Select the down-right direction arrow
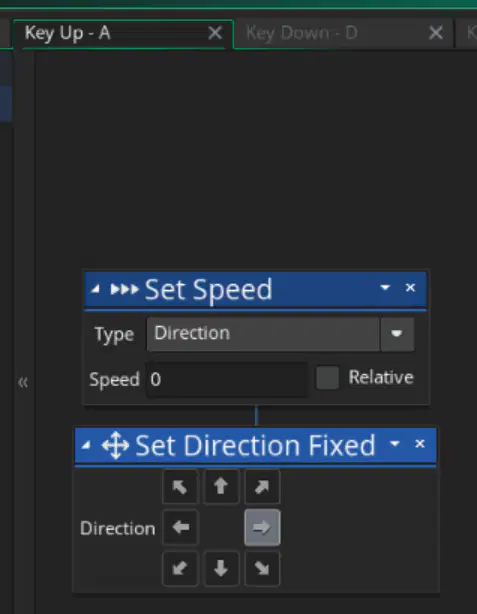This screenshot has width=477, height=614. pyautogui.click(x=262, y=569)
